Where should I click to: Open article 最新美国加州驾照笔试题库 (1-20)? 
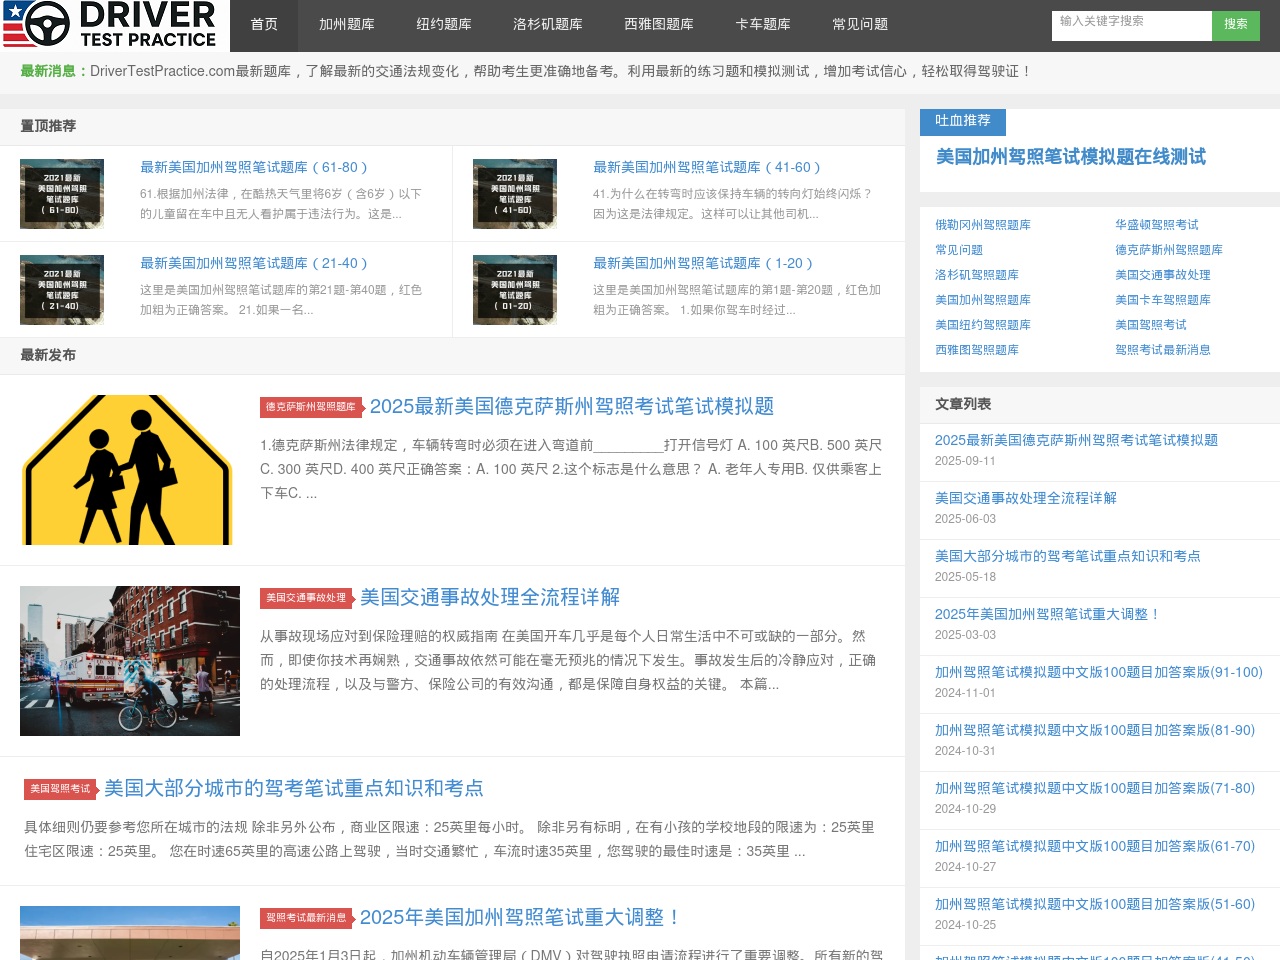pos(703,264)
